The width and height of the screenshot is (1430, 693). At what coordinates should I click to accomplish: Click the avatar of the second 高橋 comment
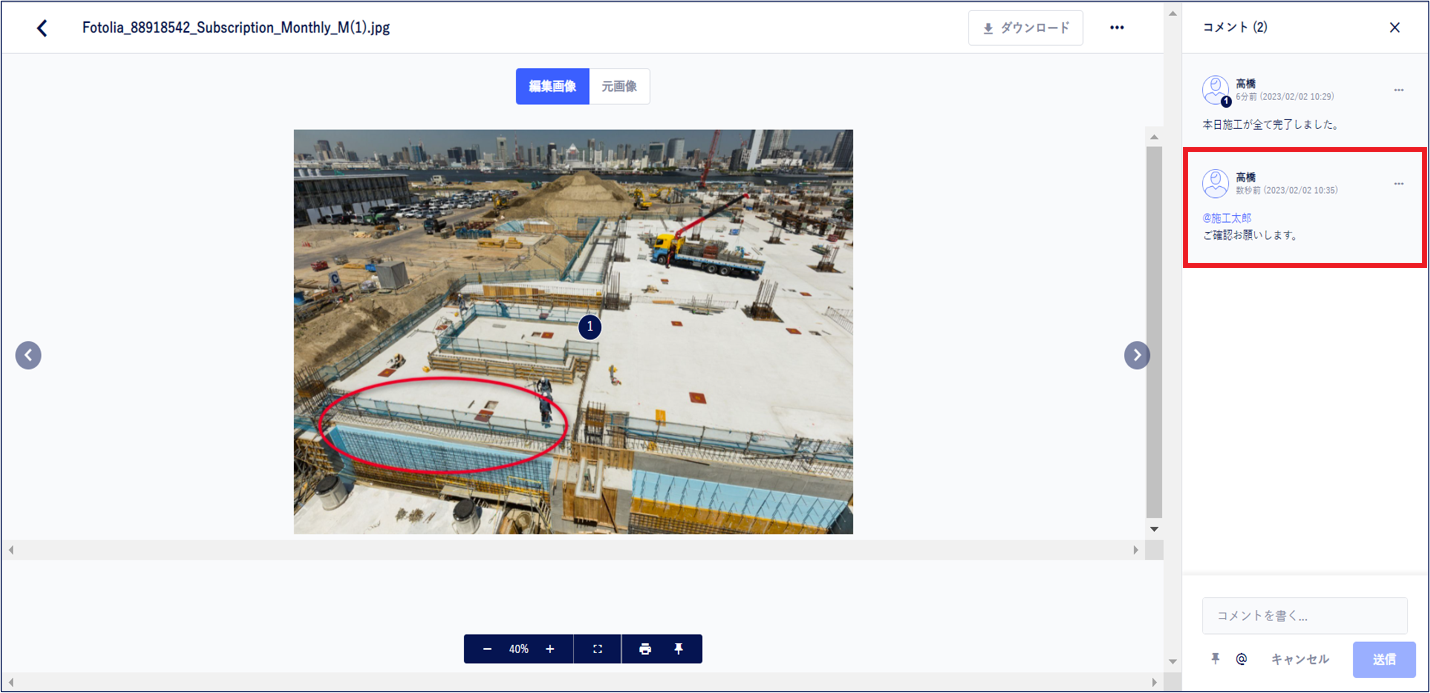coord(1216,184)
